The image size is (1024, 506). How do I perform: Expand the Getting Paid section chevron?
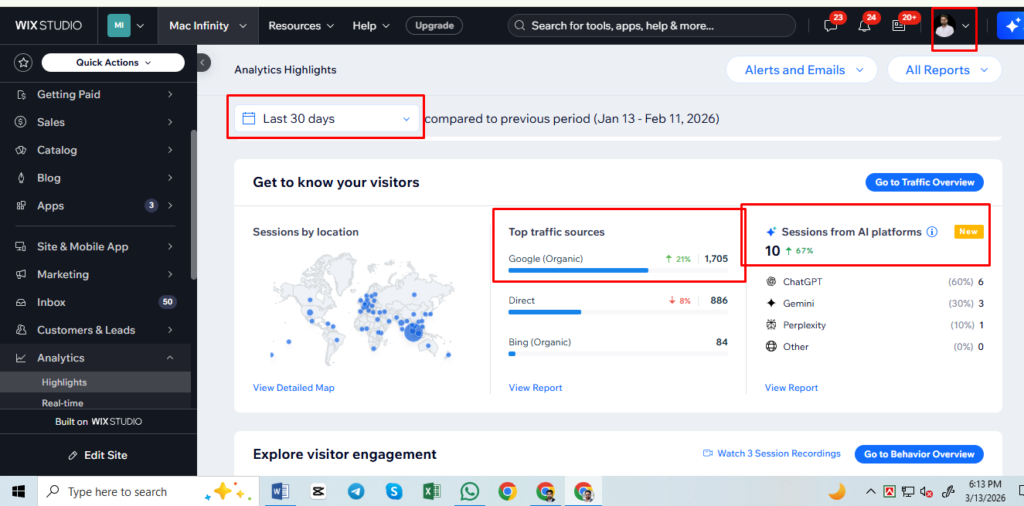click(x=170, y=95)
